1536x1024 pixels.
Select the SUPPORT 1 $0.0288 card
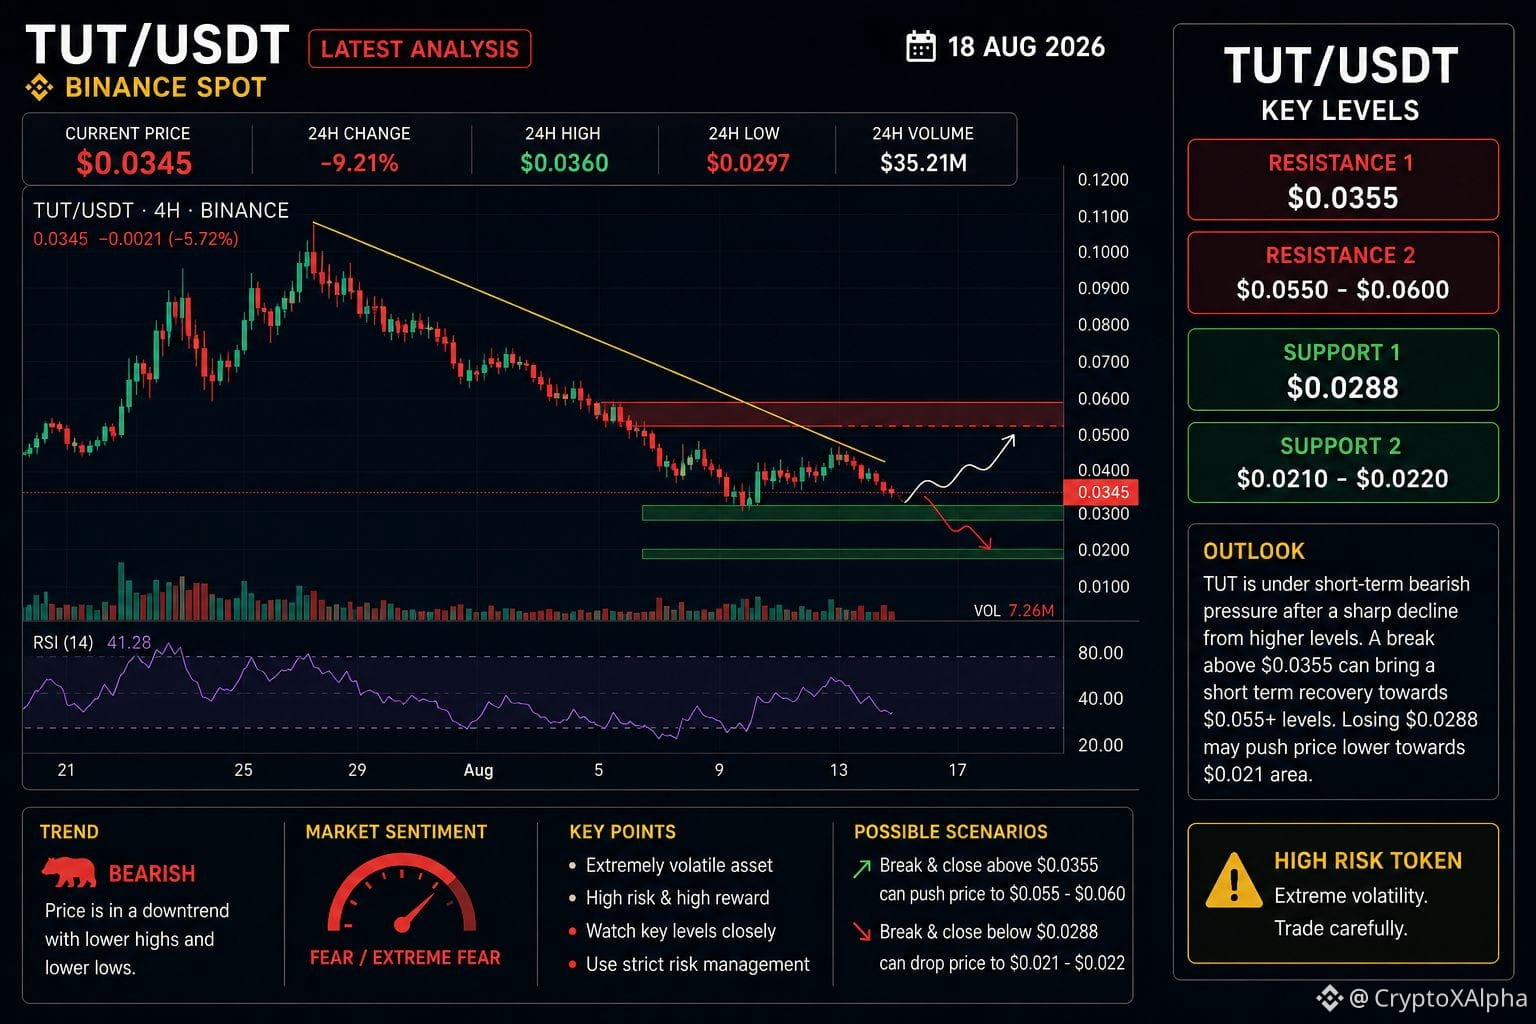[x=1343, y=369]
